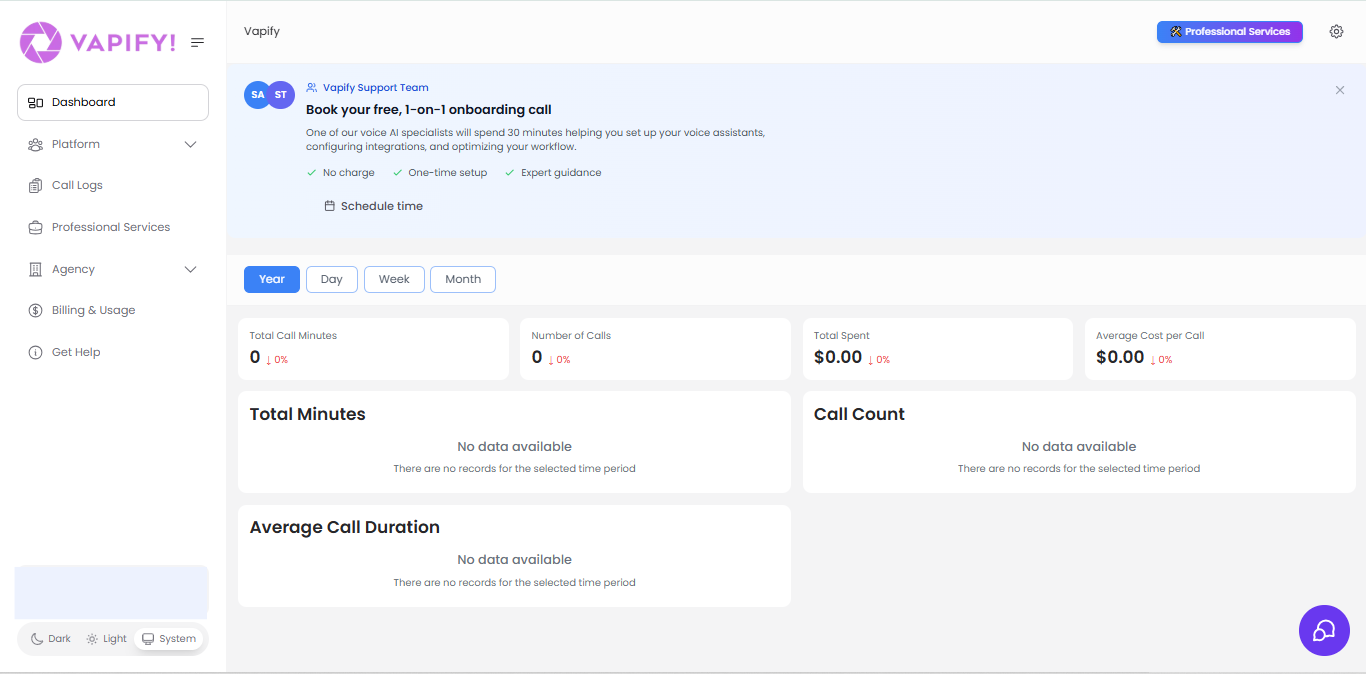The height and width of the screenshot is (674, 1366).
Task: Click the Professional Services header button
Action: [1230, 32]
